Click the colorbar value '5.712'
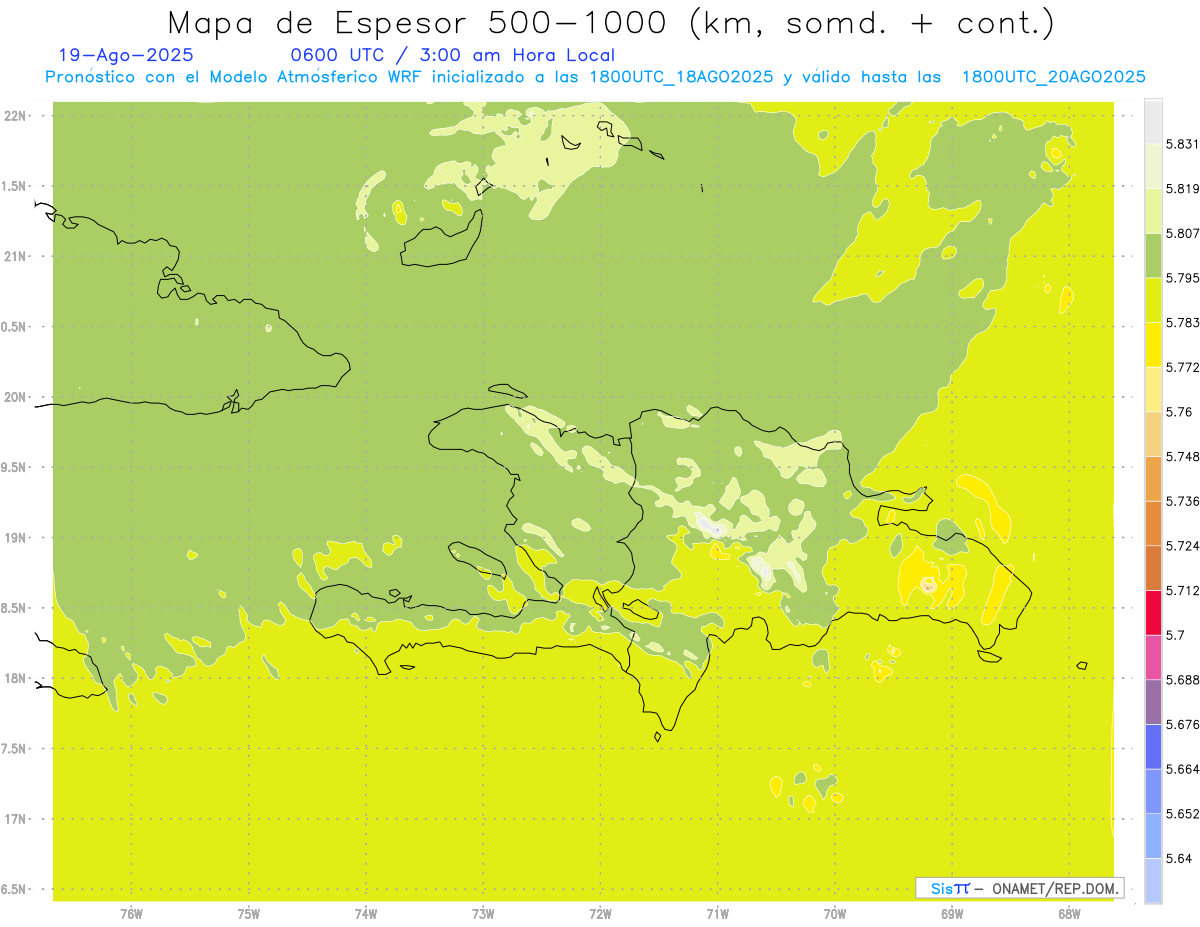 [x=1182, y=590]
